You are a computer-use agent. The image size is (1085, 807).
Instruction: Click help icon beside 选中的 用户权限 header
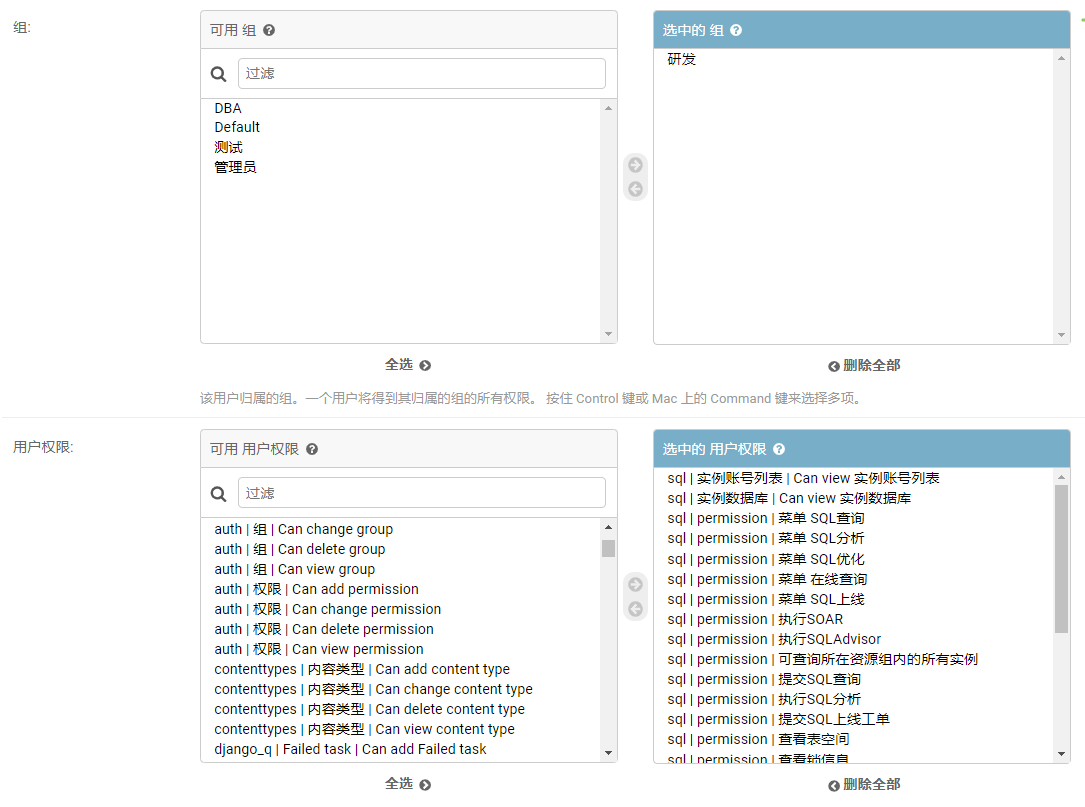[x=779, y=449]
